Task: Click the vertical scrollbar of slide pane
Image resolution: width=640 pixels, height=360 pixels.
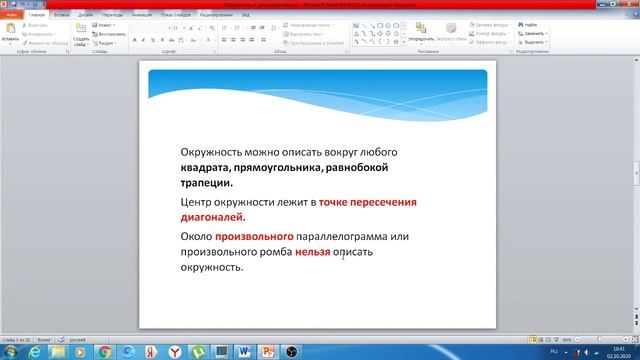Action: [636, 184]
